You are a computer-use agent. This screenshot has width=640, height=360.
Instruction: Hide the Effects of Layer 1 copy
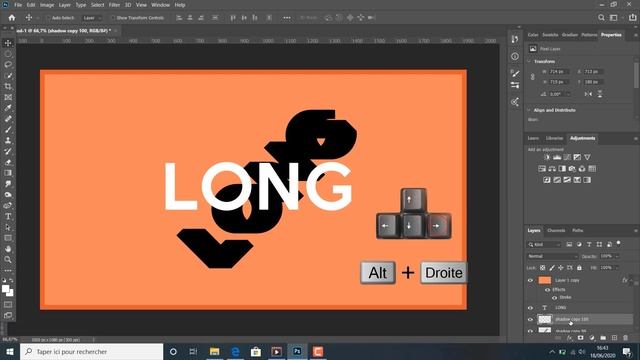coord(547,290)
